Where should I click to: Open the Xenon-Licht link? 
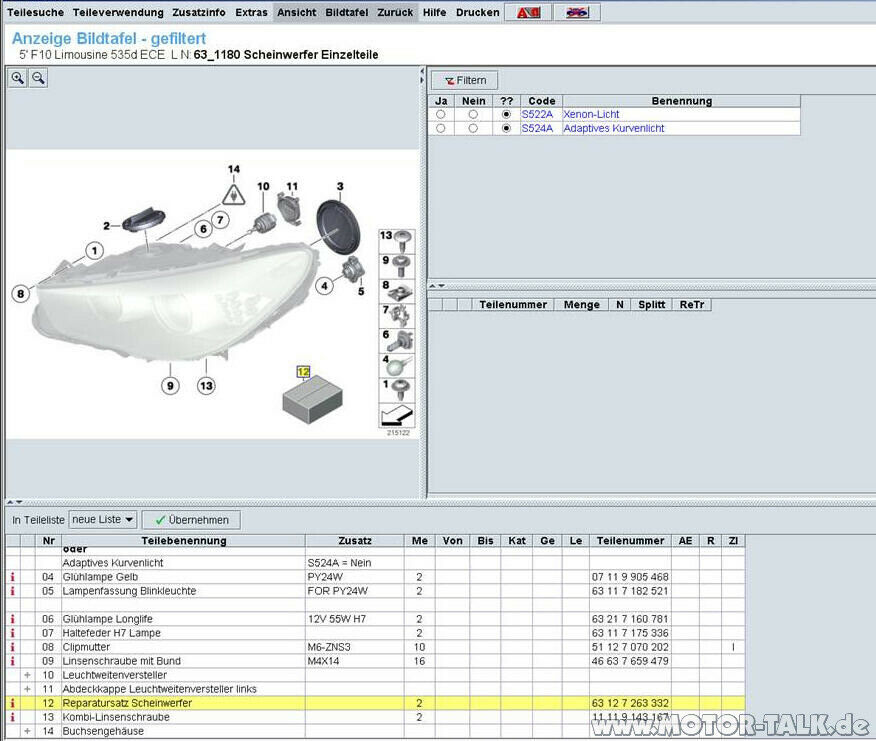point(591,114)
